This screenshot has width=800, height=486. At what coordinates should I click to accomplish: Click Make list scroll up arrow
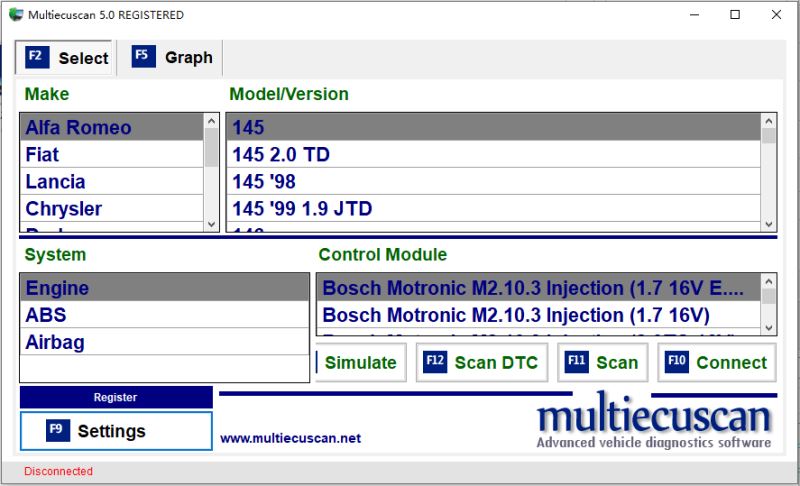click(x=211, y=121)
